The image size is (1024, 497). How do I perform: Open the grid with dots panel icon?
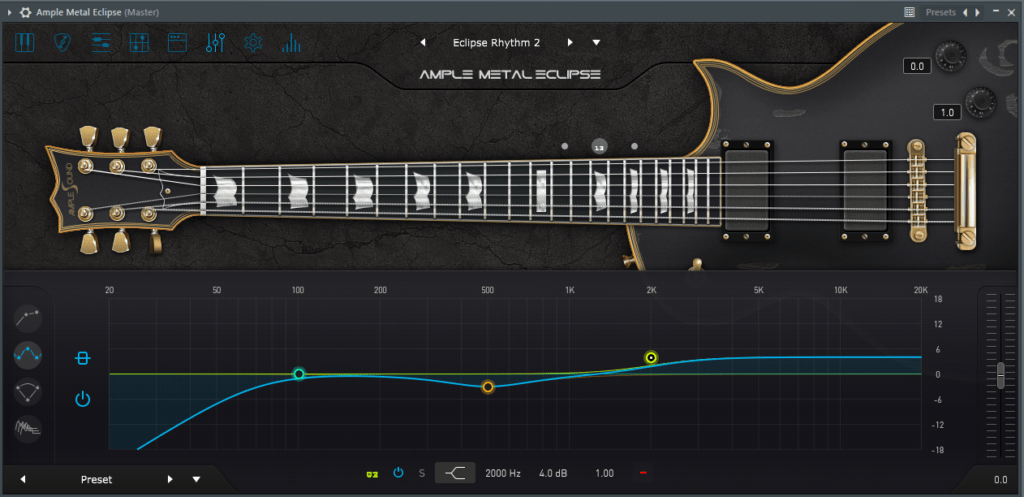click(x=139, y=43)
